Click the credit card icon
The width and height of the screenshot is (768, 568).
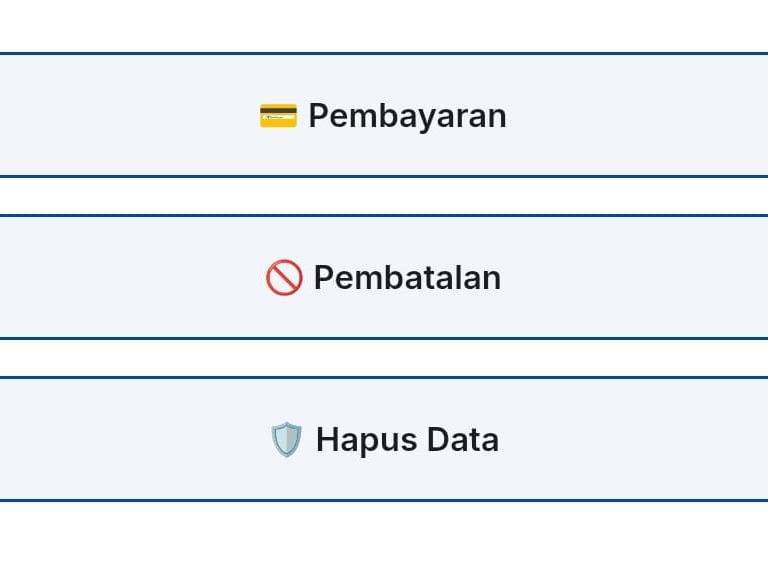point(278,116)
